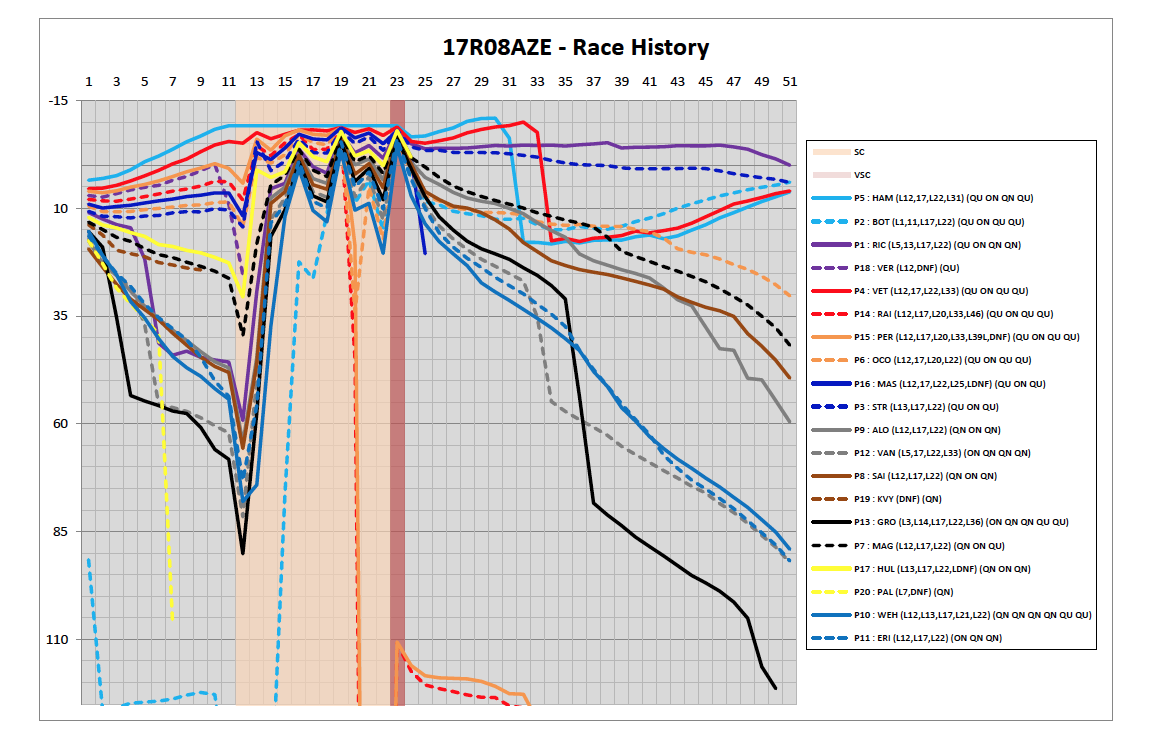Select the P13 : GRO legend entry
1150x752 pixels.
point(961,522)
